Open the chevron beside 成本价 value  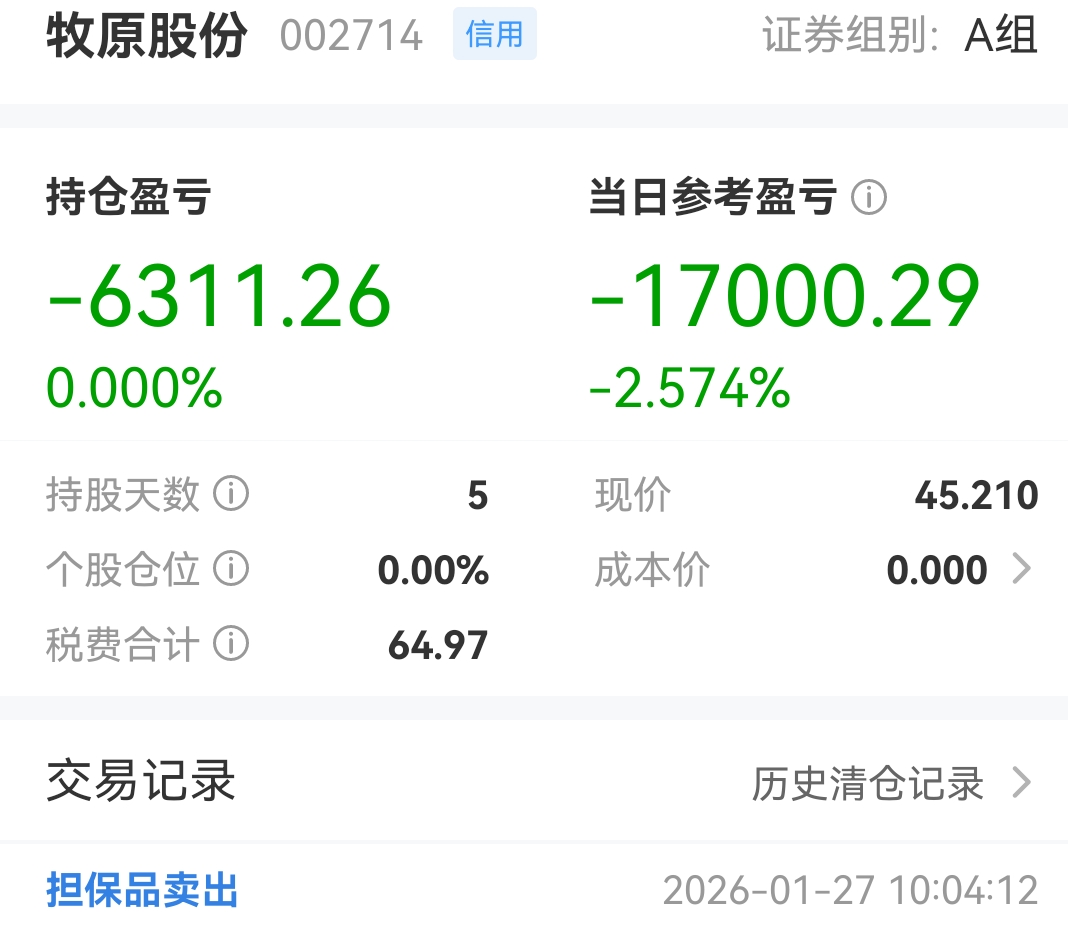click(1022, 569)
